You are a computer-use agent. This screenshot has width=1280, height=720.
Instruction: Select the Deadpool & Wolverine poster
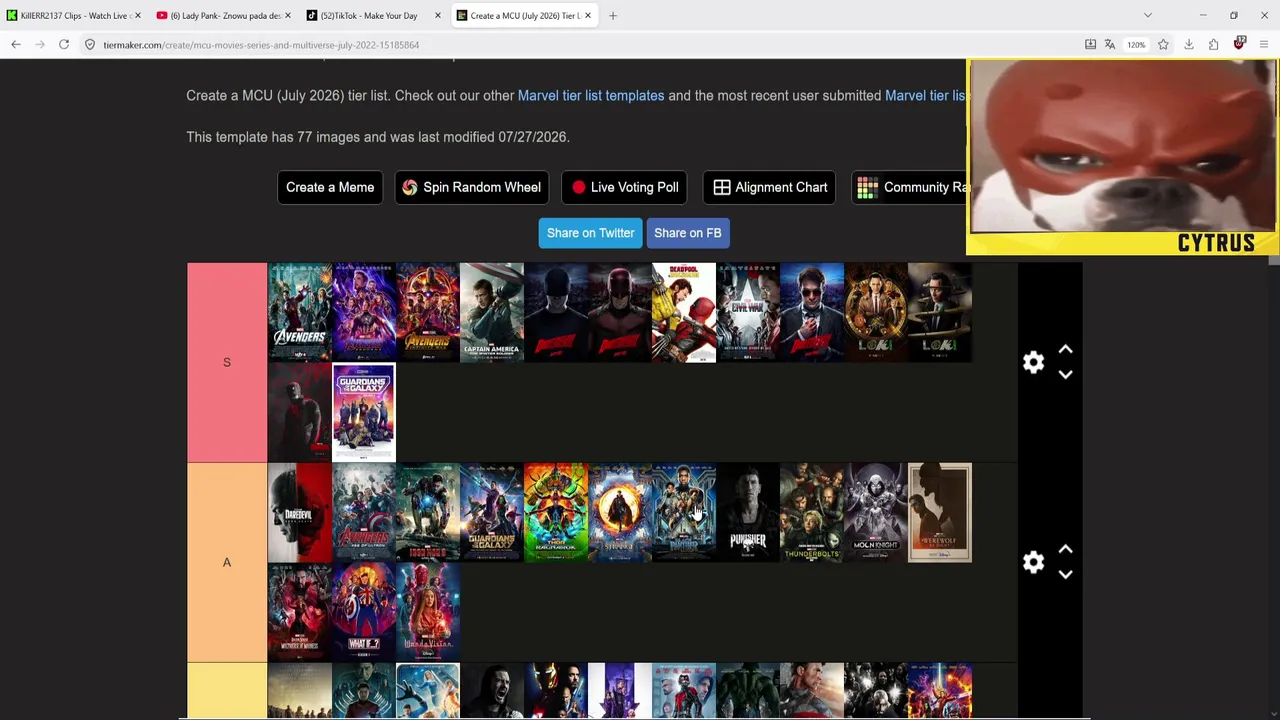click(x=684, y=312)
